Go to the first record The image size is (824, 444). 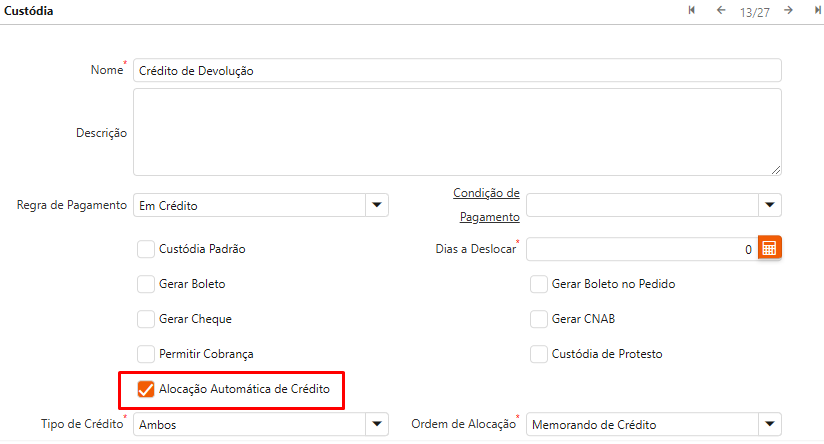(x=692, y=10)
